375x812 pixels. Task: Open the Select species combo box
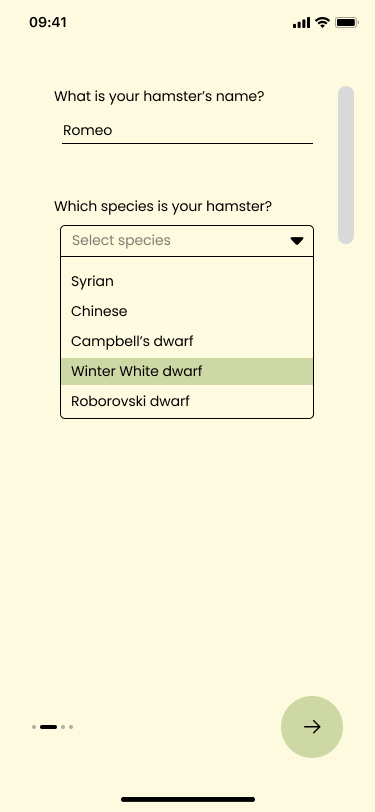(187, 241)
